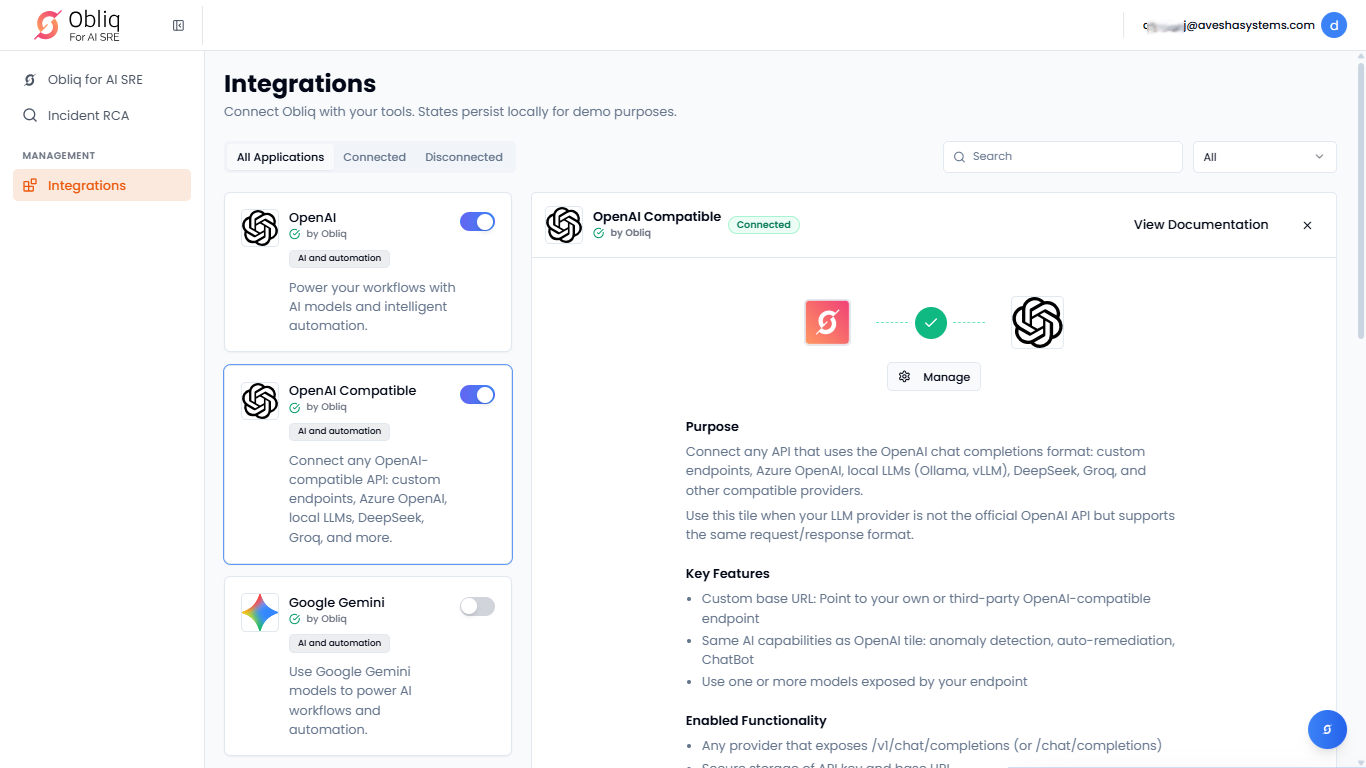Image resolution: width=1366 pixels, height=768 pixels.
Task: Click the Google Gemini logo icon
Action: (260, 612)
